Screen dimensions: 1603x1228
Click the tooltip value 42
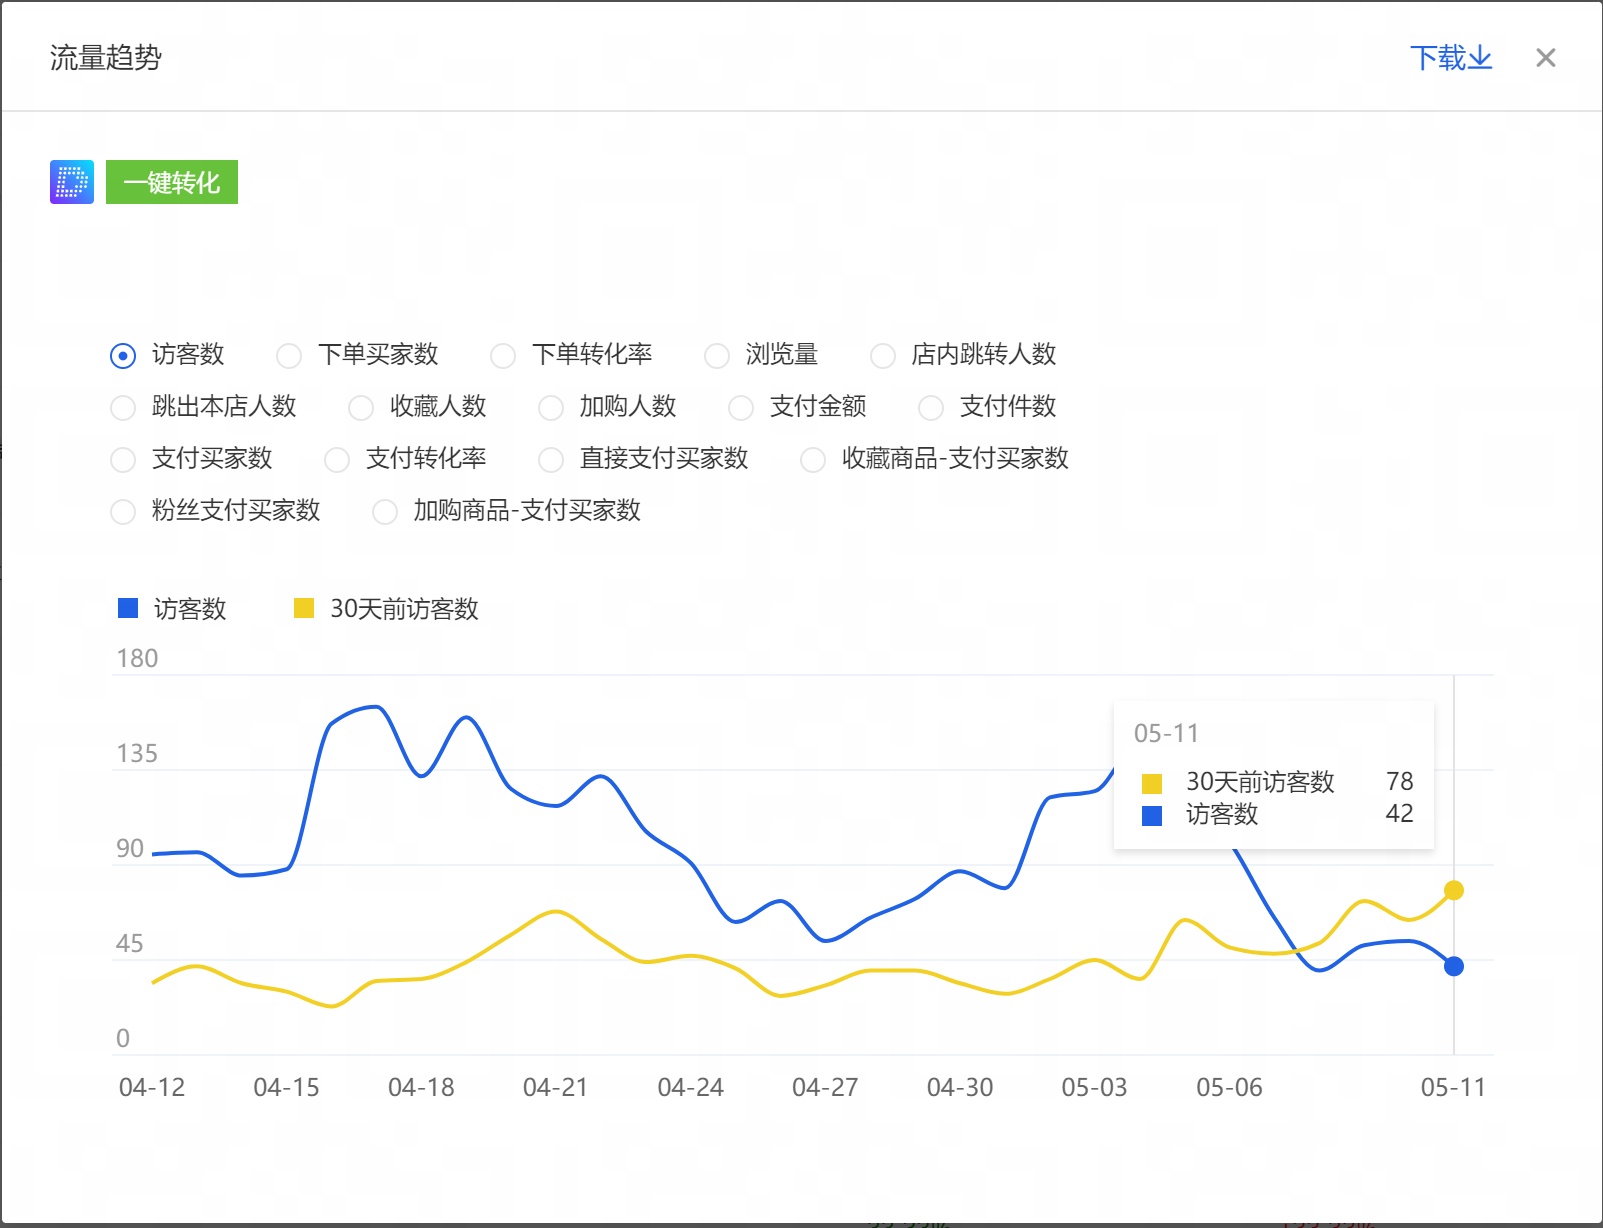click(x=1399, y=813)
